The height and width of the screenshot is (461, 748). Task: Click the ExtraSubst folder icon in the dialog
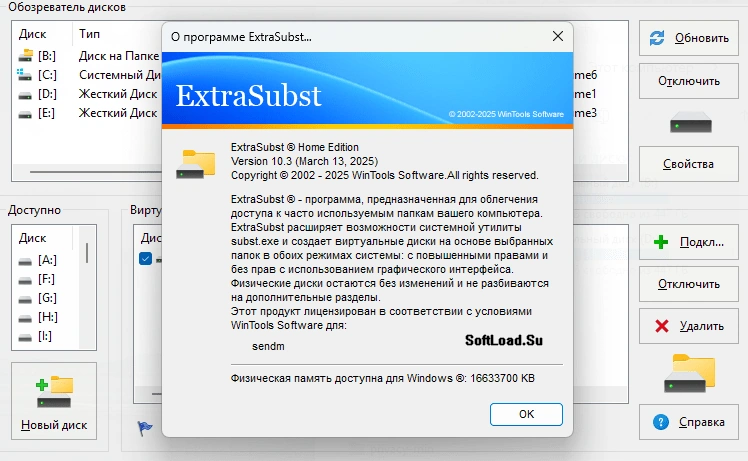coord(196,164)
